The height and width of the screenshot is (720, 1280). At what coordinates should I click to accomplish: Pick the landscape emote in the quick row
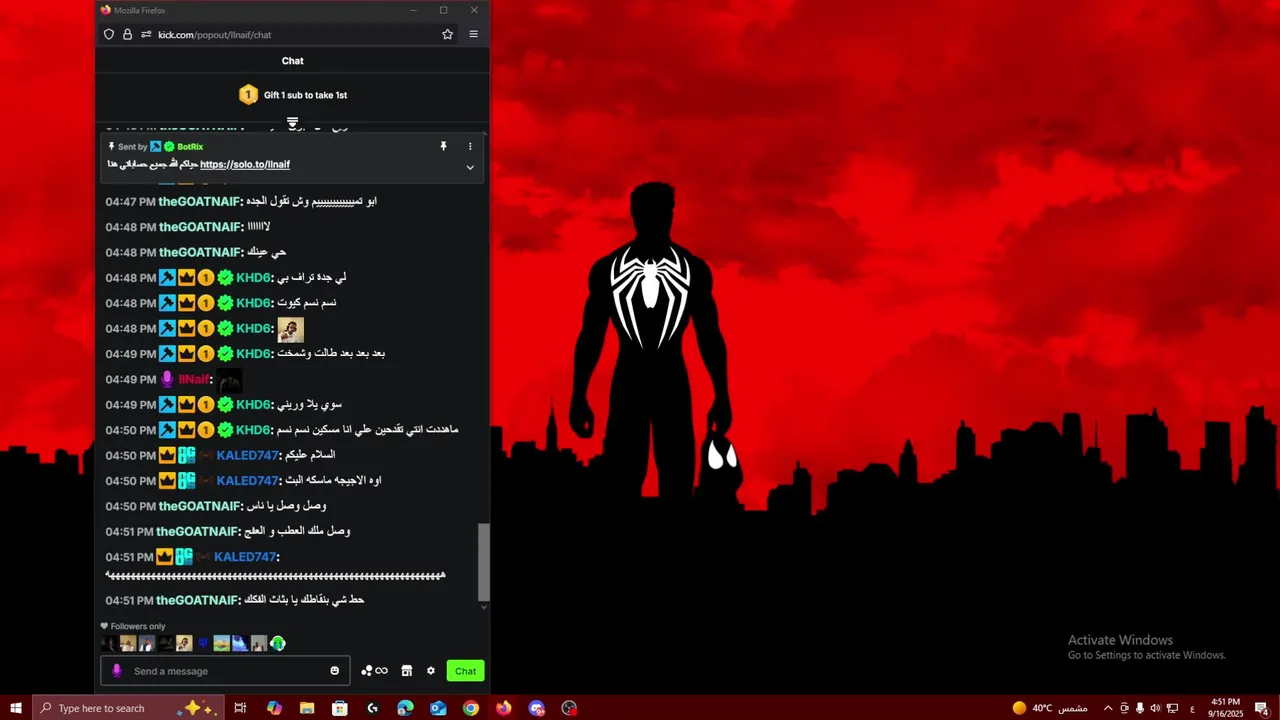(222, 644)
